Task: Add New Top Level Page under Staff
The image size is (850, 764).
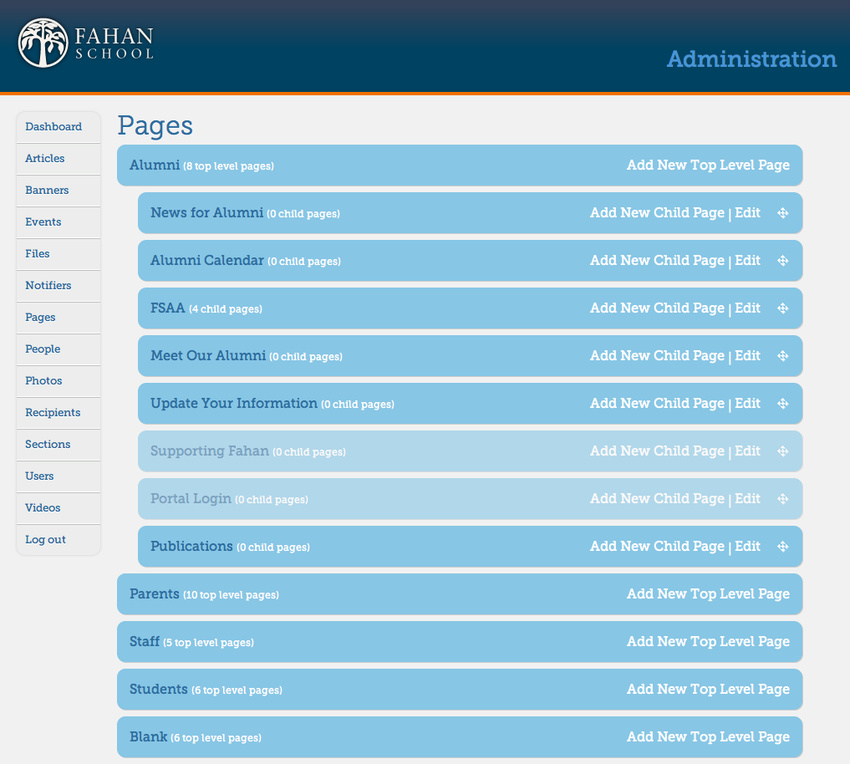Action: [708, 642]
